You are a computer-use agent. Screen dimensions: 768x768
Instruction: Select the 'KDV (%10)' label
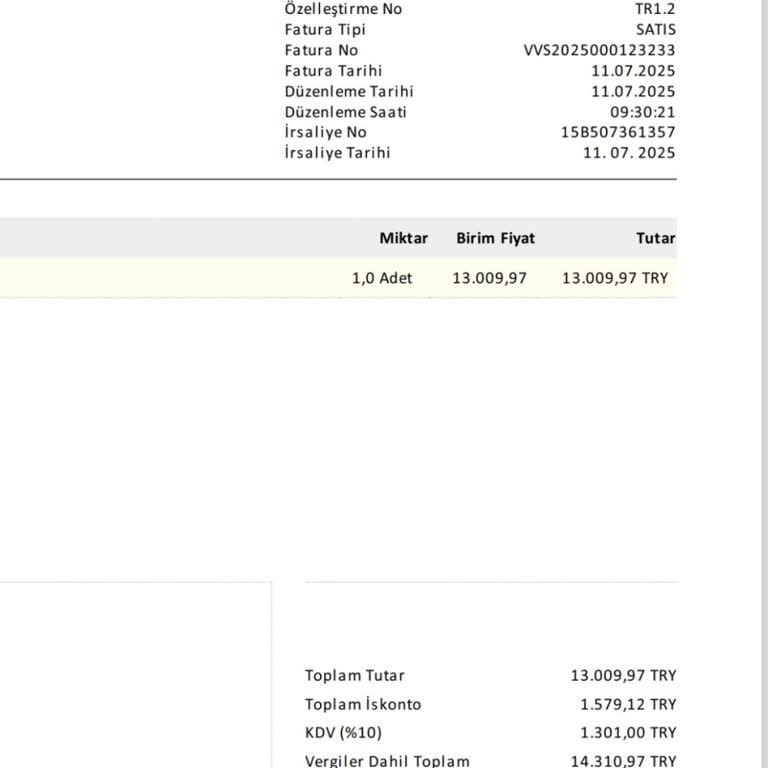coord(343,733)
